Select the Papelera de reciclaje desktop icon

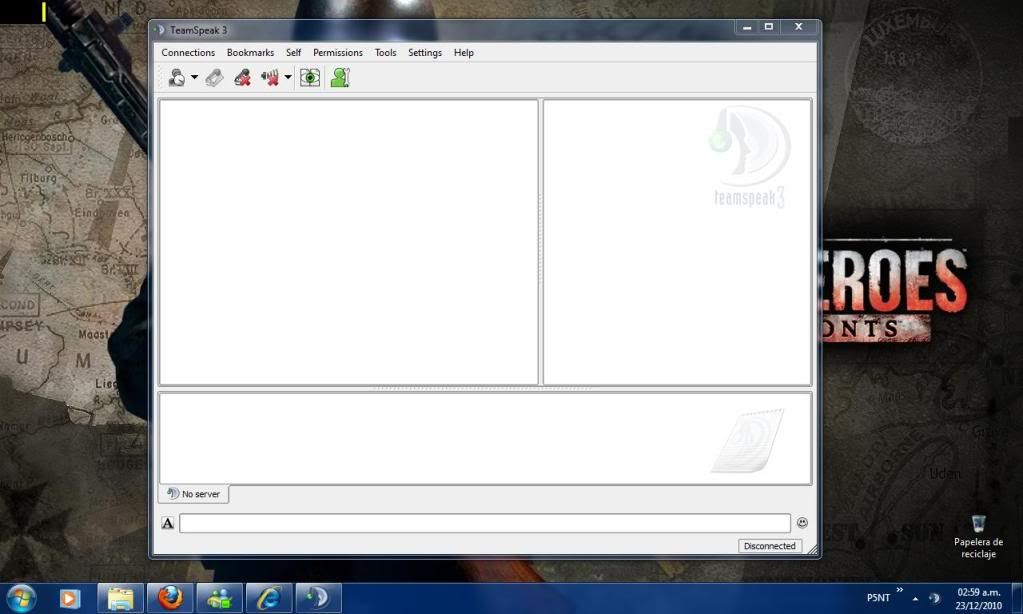coord(978,537)
